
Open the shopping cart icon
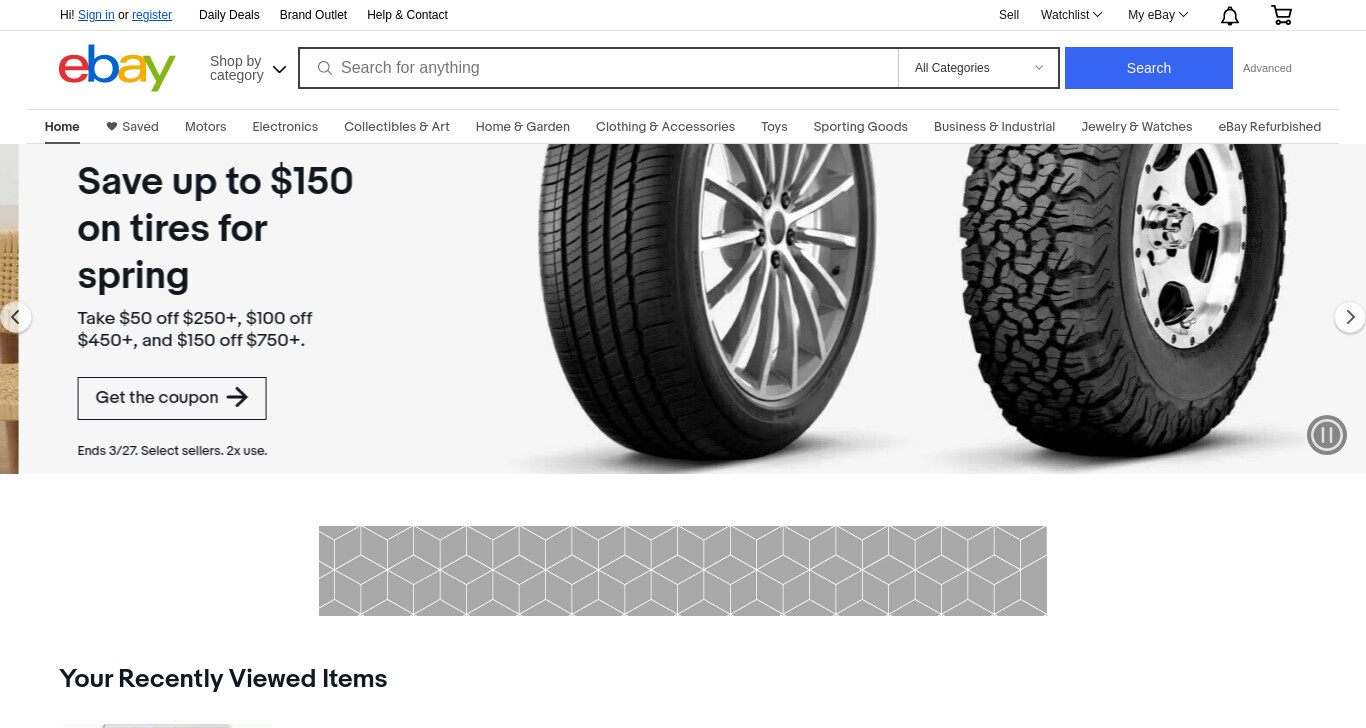pos(1281,15)
